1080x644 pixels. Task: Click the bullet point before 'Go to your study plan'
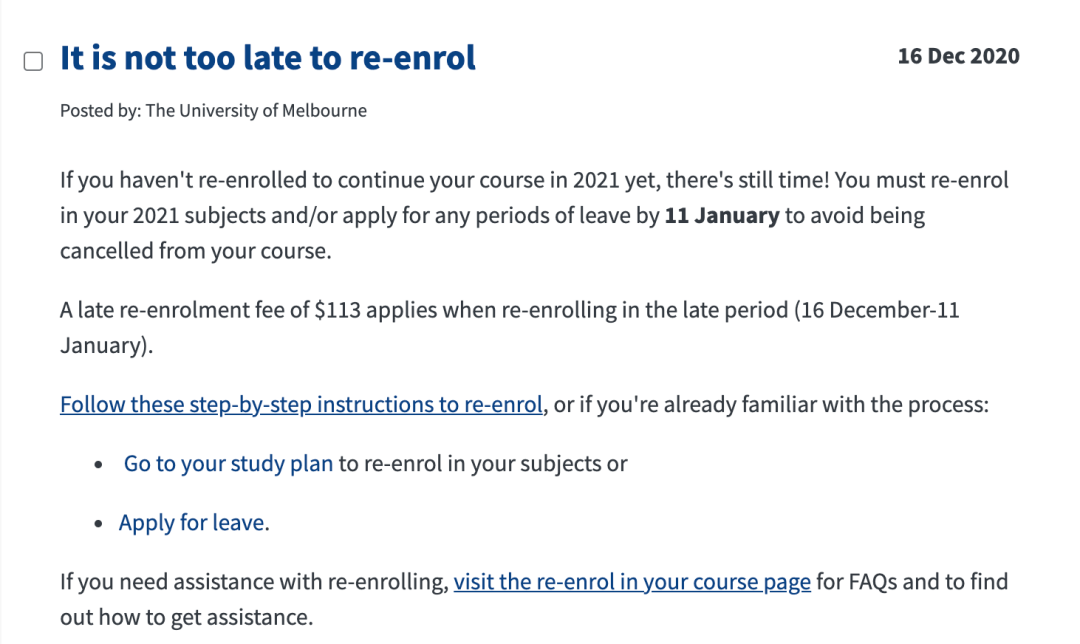click(x=98, y=465)
